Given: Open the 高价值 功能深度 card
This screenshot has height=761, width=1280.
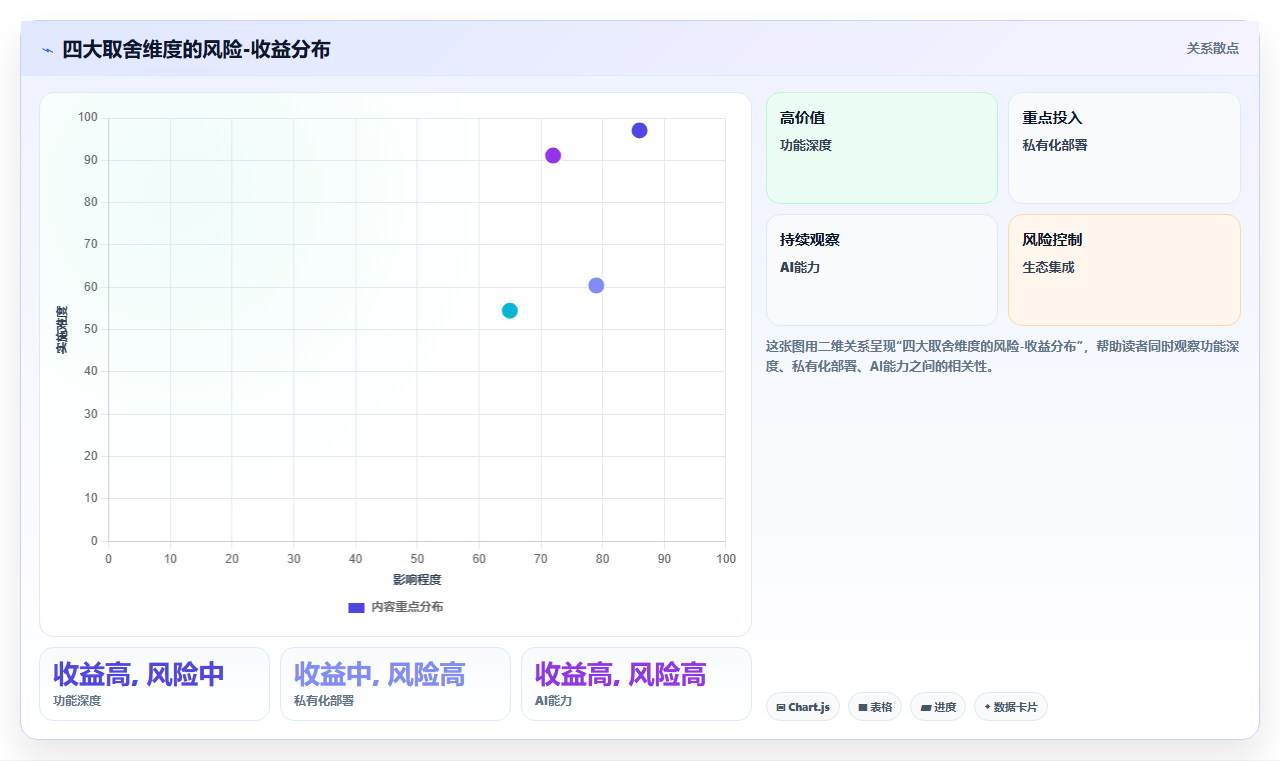Looking at the screenshot, I should tap(882, 148).
